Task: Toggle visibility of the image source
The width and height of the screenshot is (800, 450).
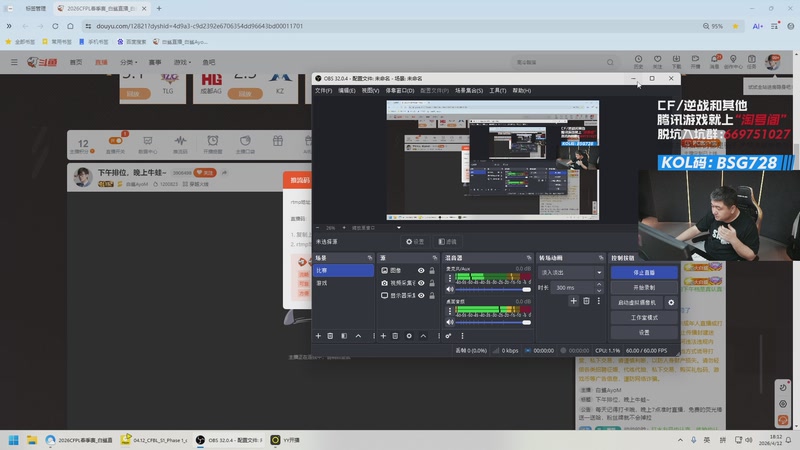Action: [421, 270]
